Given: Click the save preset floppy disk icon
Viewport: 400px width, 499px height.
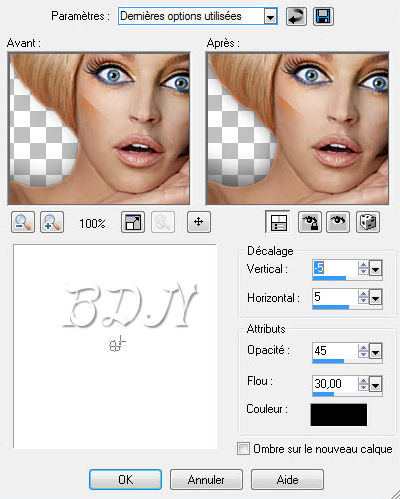Looking at the screenshot, I should coord(323,17).
